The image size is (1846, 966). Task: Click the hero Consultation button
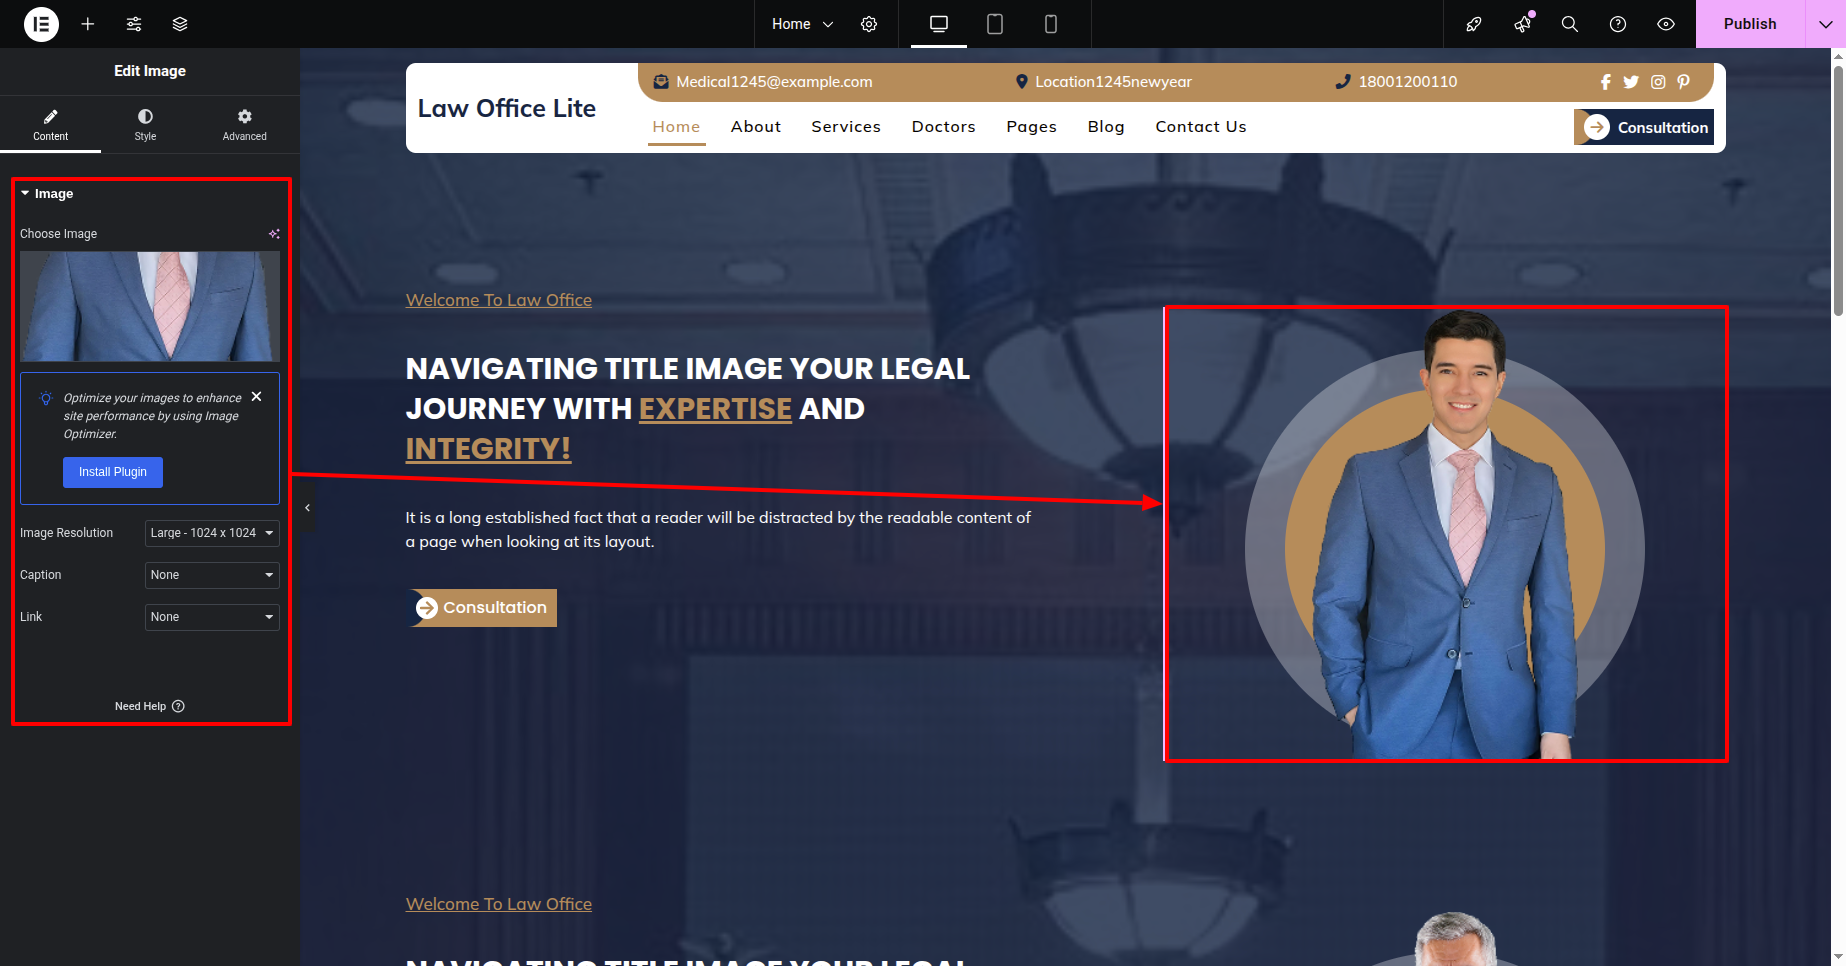point(484,608)
